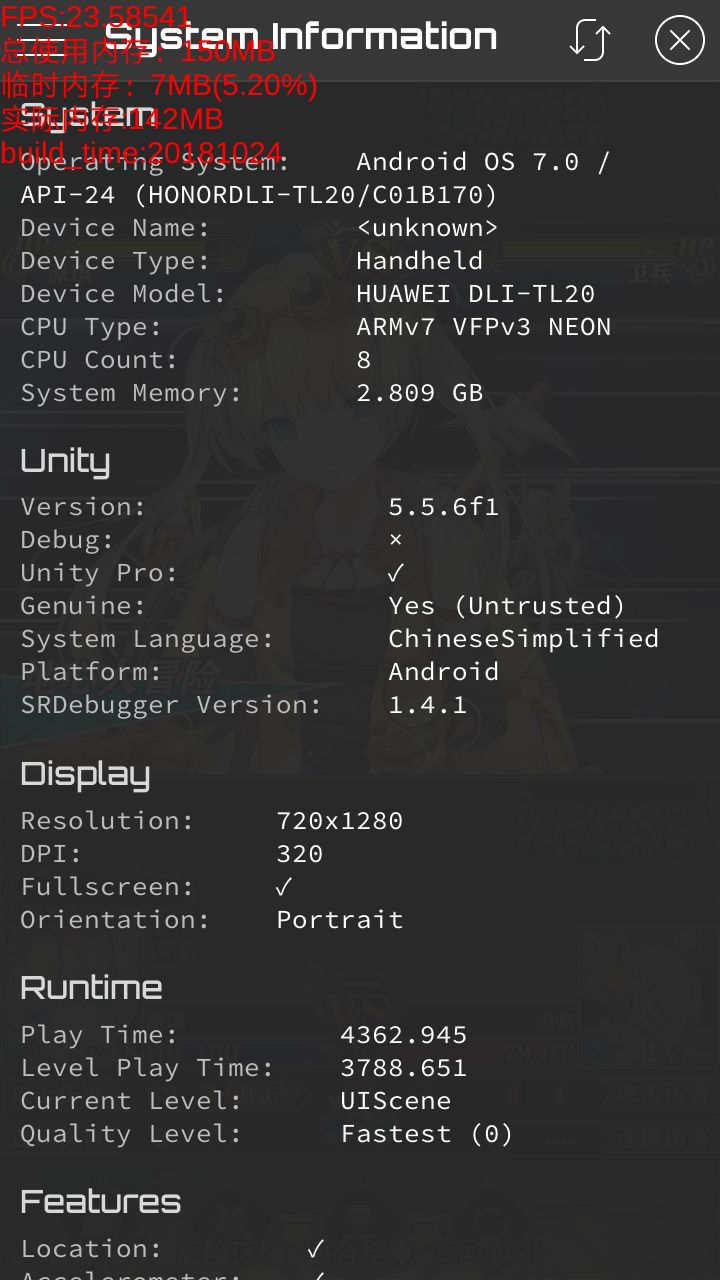Select the Features section heading
The height and width of the screenshot is (1280, 720).
[x=101, y=1202]
